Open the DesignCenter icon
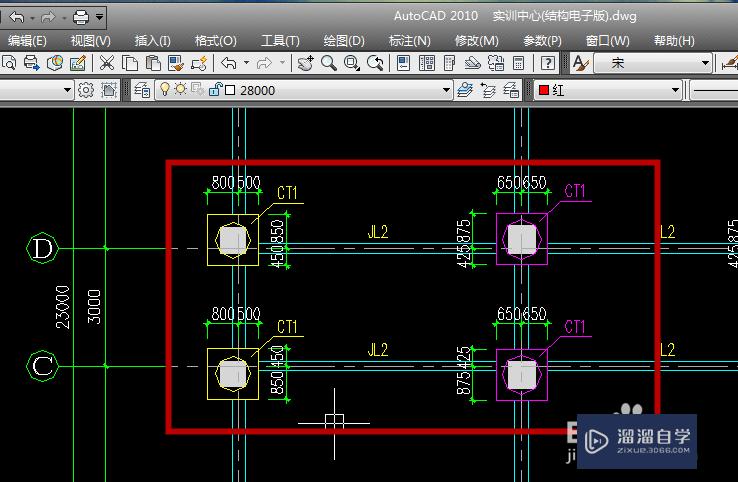 coord(427,63)
